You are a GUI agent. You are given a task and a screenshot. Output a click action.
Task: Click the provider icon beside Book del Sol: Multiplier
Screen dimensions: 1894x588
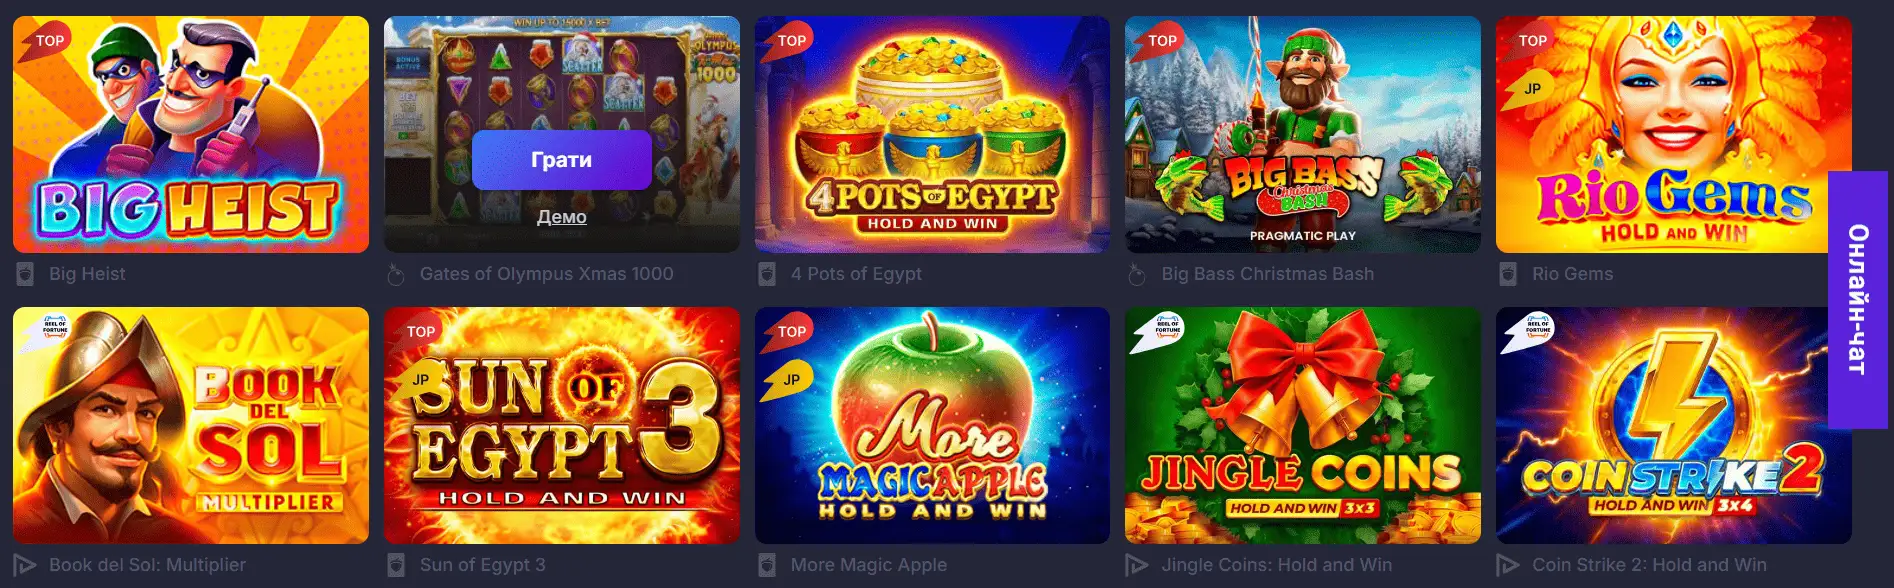25,565
